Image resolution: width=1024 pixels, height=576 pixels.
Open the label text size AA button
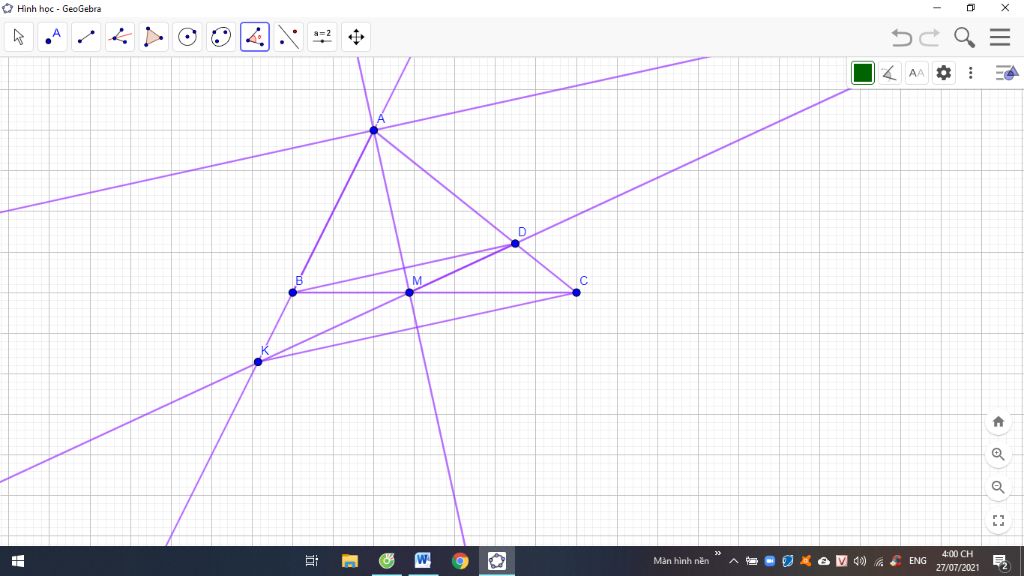pos(916,72)
